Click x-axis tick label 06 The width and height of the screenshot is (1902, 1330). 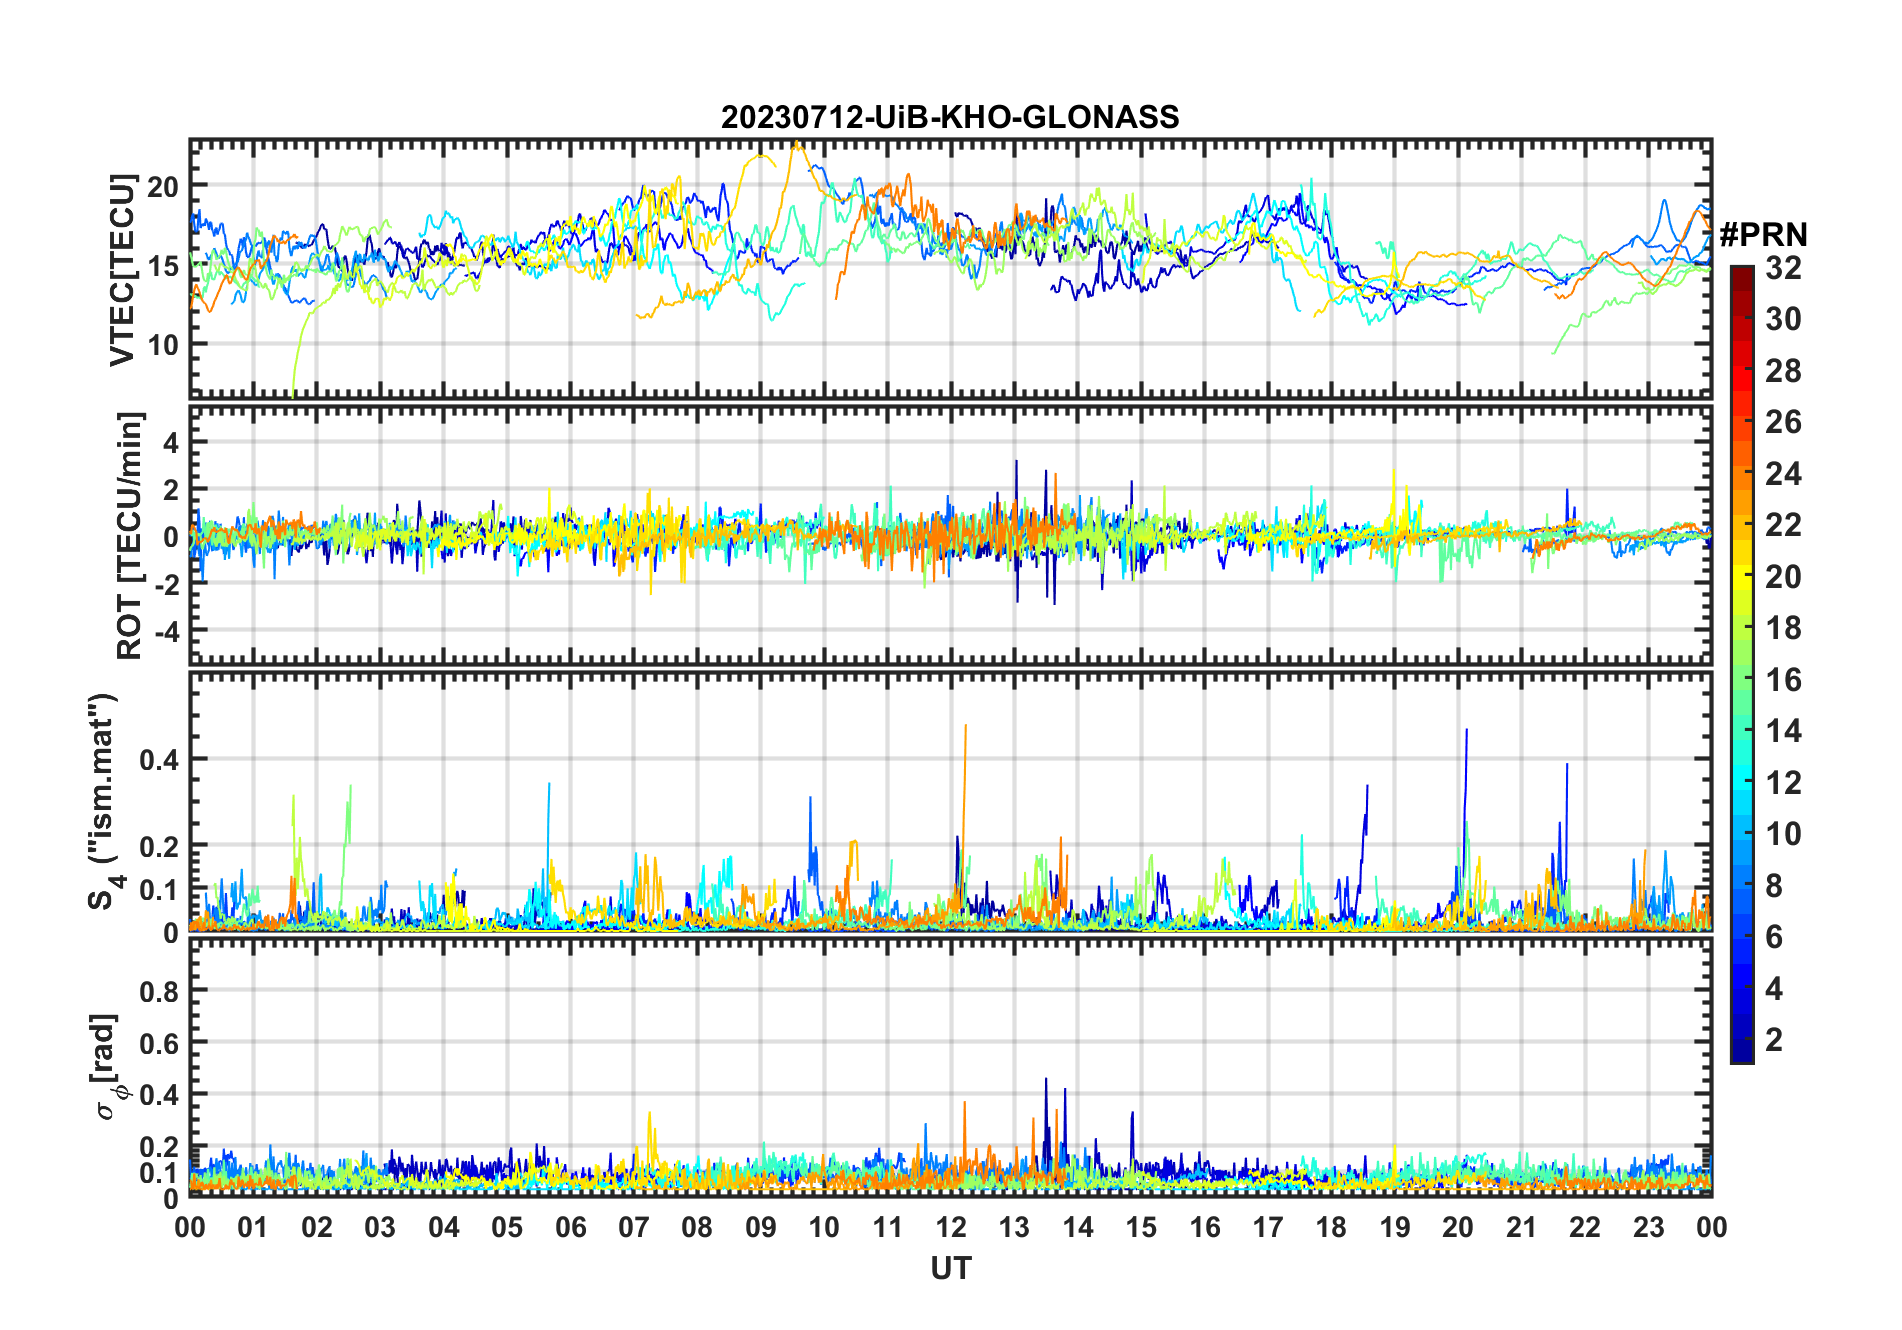click(x=571, y=1228)
